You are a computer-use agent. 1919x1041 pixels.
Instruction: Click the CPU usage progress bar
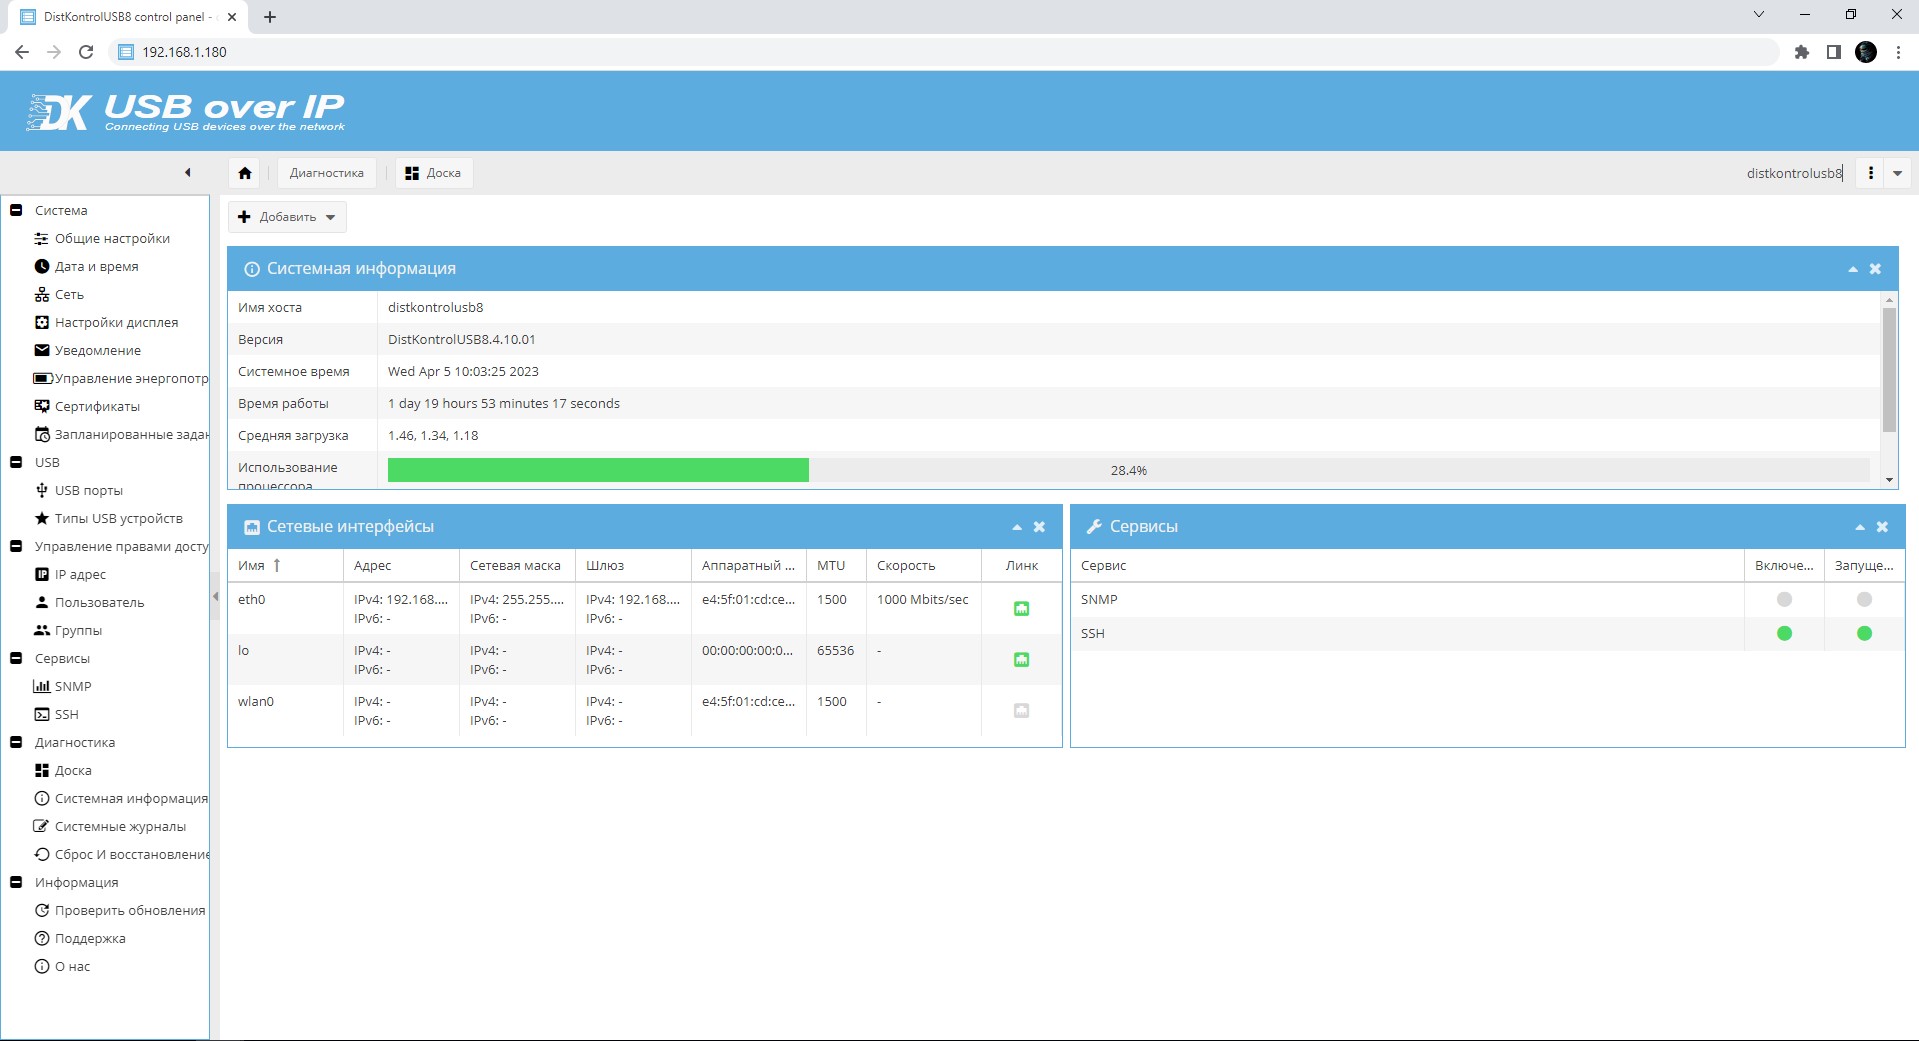pos(1128,470)
